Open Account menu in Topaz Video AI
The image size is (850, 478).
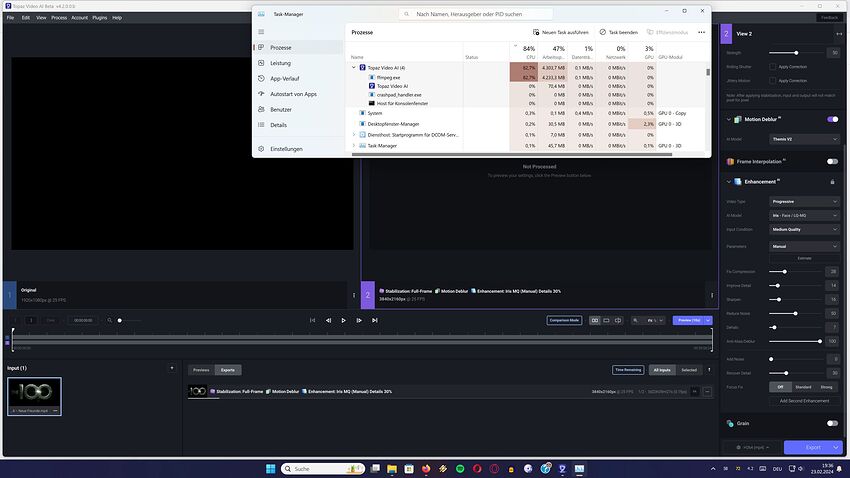tap(79, 18)
